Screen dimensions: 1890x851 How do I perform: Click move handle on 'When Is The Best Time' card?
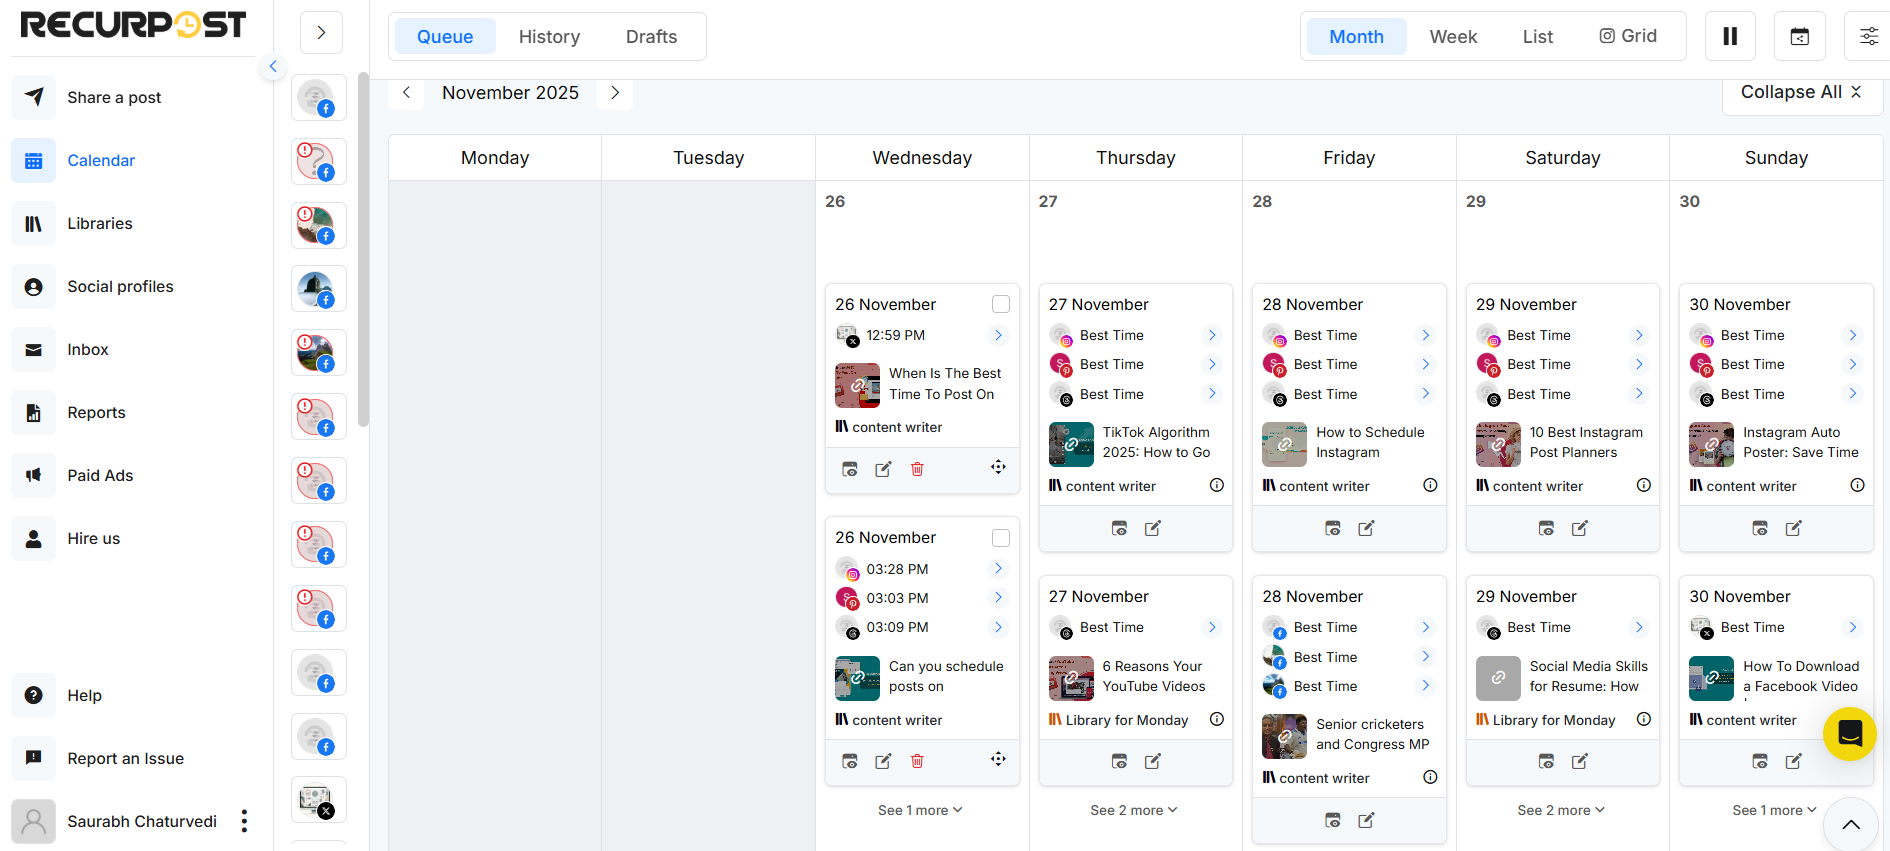[x=998, y=467]
